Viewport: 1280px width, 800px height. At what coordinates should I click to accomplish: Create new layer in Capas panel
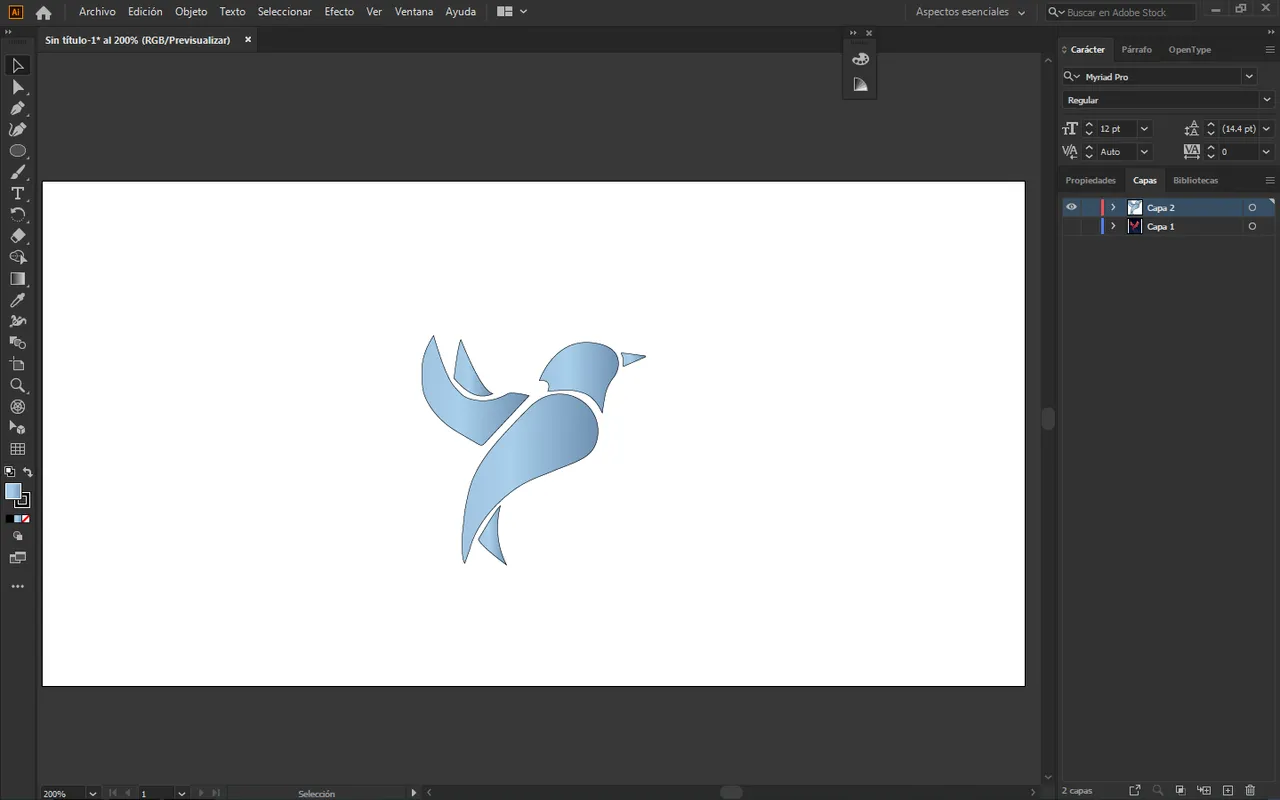1228,791
